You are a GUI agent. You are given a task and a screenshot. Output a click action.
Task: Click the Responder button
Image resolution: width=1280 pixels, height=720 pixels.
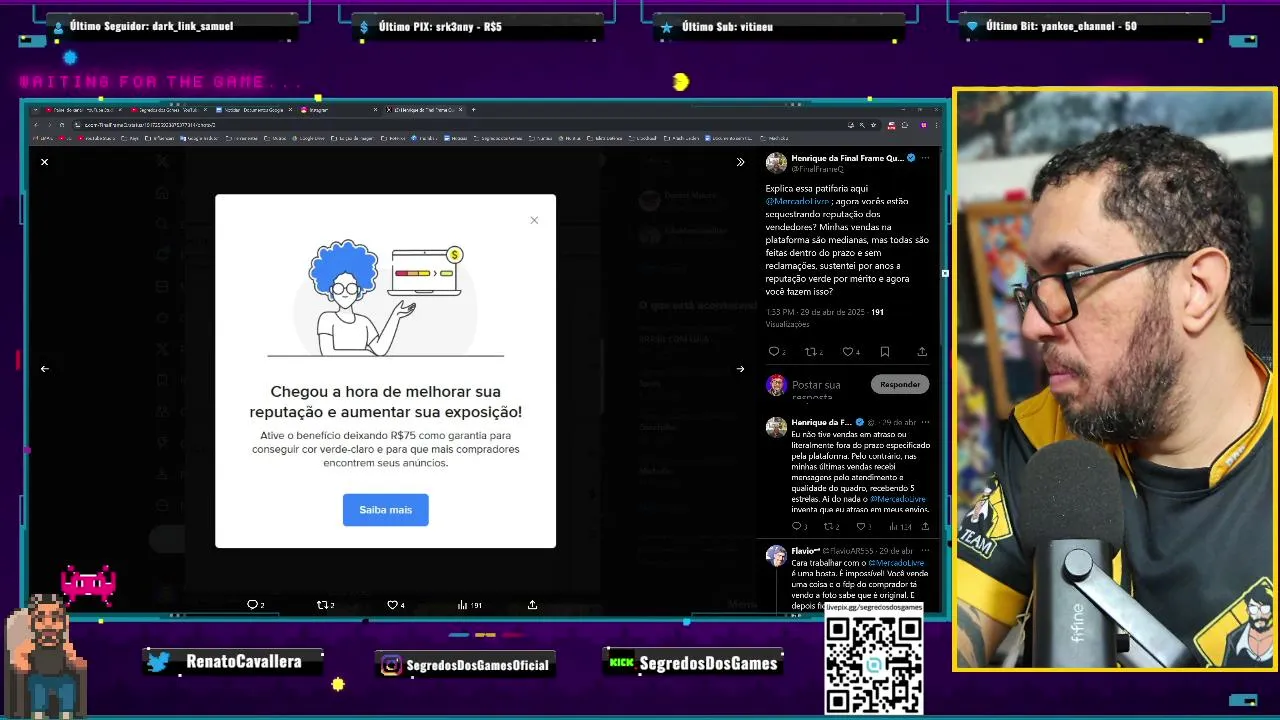(900, 384)
